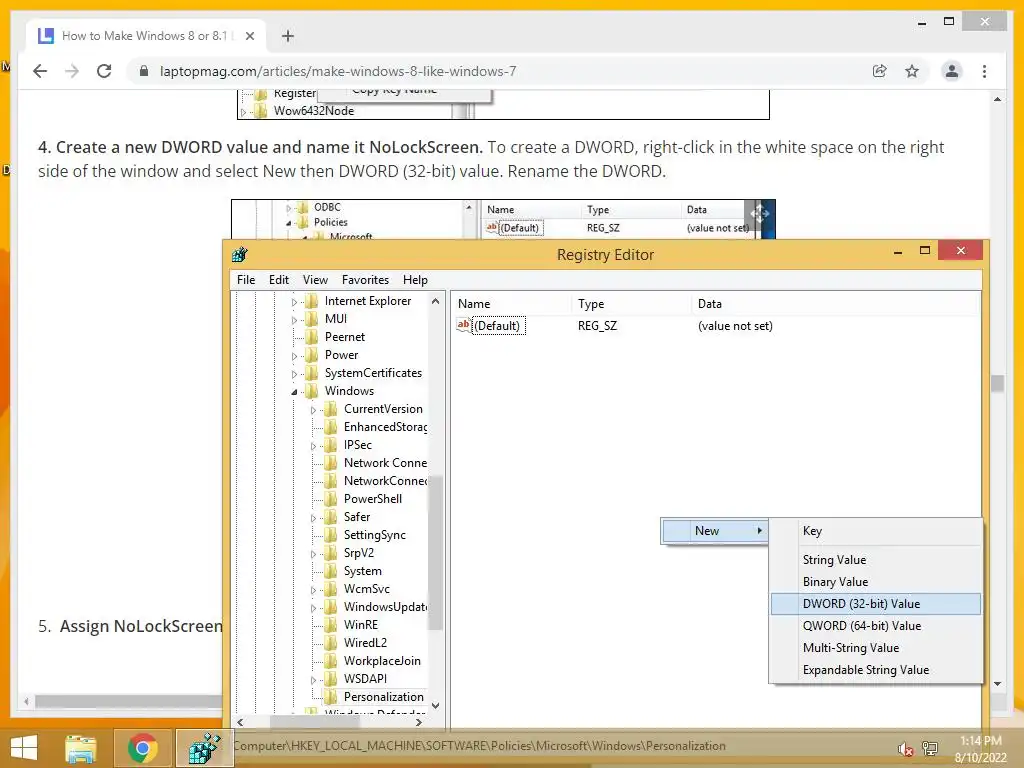Select the WinRE key

(360, 625)
